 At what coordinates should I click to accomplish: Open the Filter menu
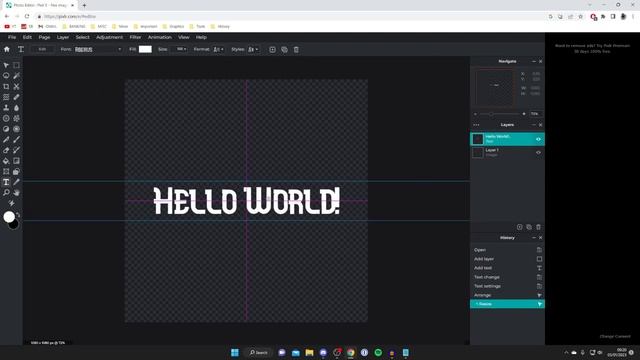[135, 37]
